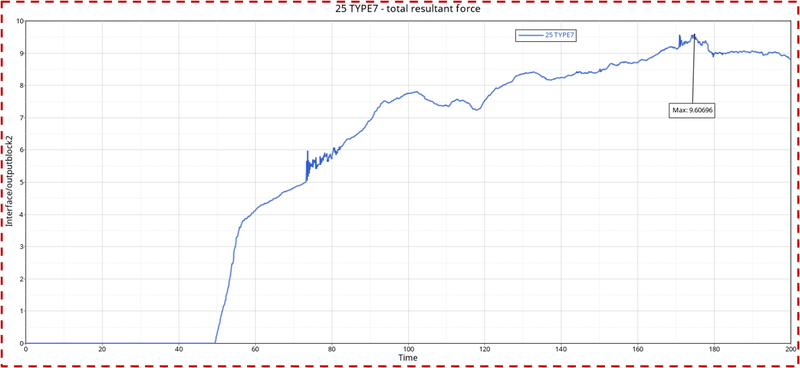Click the y-axis tick label 2

[20, 279]
